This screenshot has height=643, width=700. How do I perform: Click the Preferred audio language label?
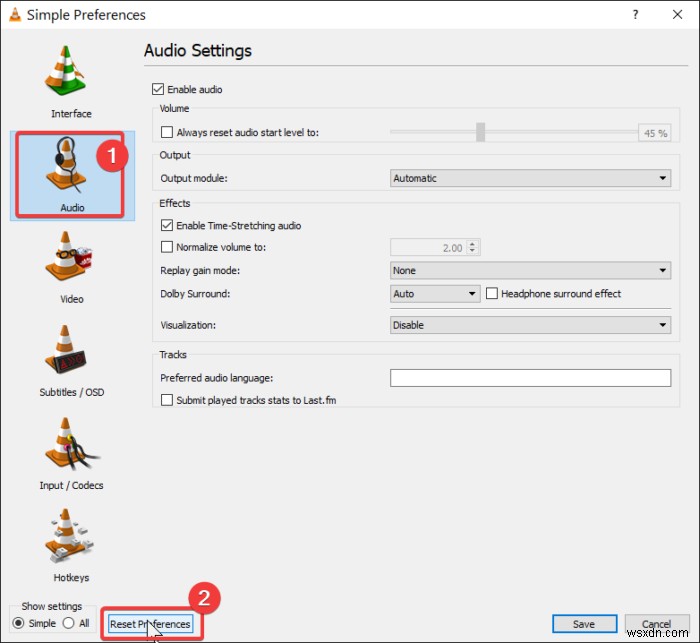pos(217,378)
